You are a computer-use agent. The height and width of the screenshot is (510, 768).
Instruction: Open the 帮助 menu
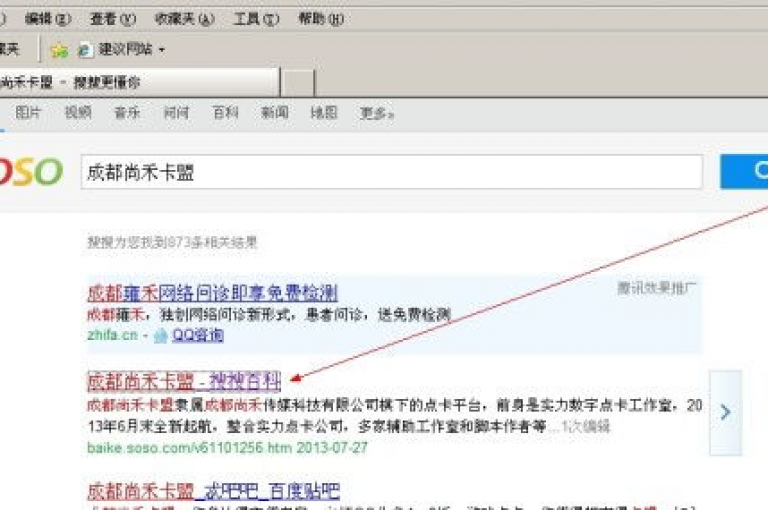point(321,19)
